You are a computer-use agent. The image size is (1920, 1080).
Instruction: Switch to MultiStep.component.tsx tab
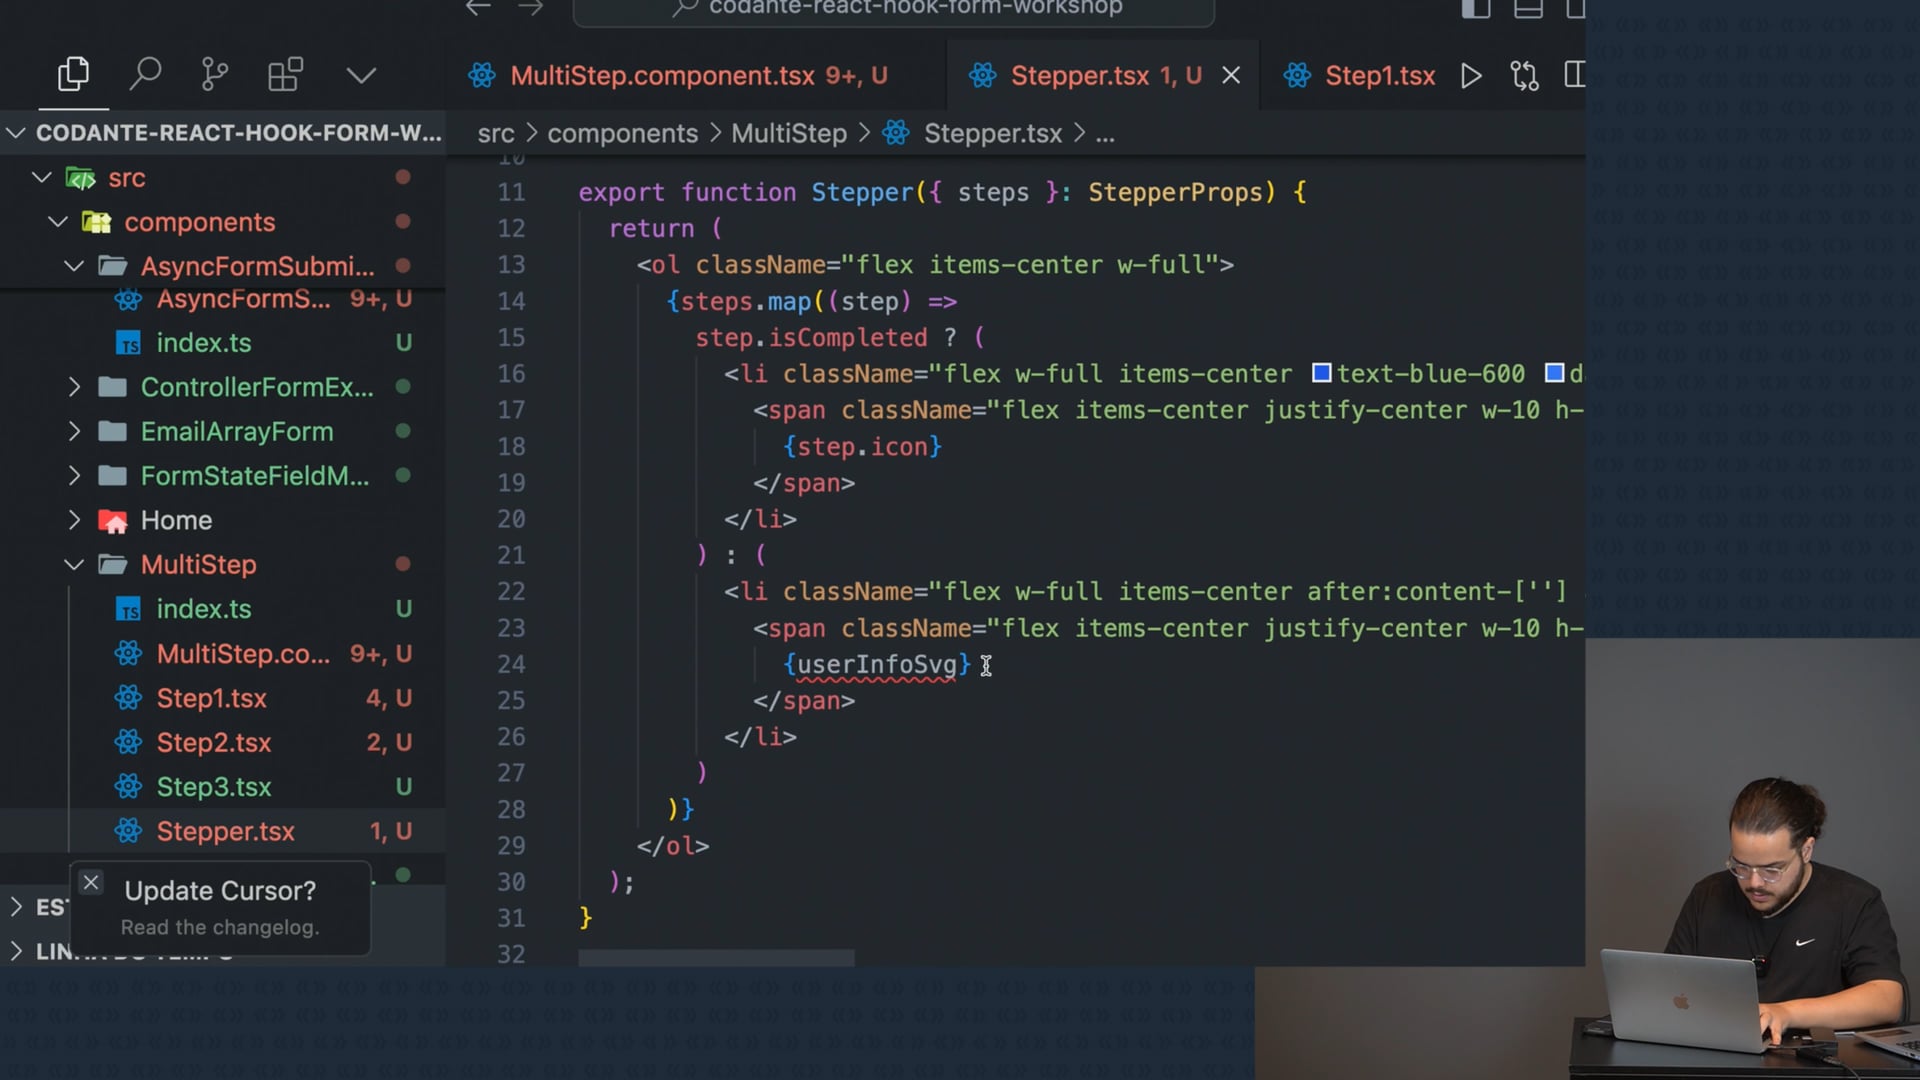point(662,76)
